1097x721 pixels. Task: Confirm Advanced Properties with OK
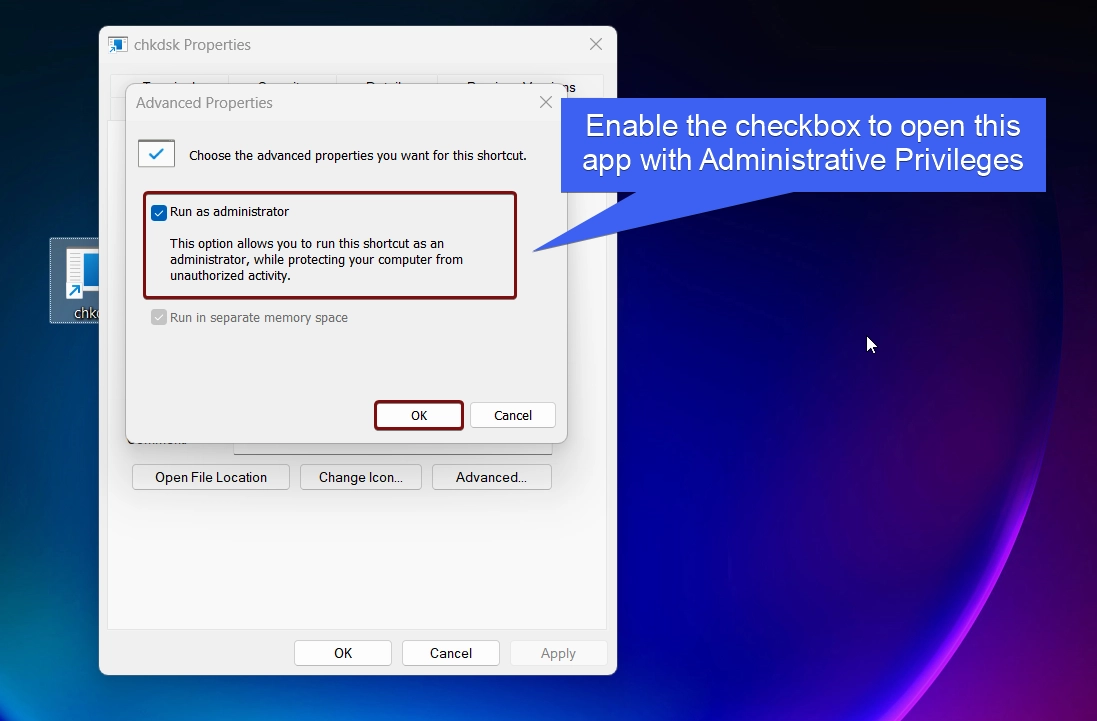coord(418,415)
